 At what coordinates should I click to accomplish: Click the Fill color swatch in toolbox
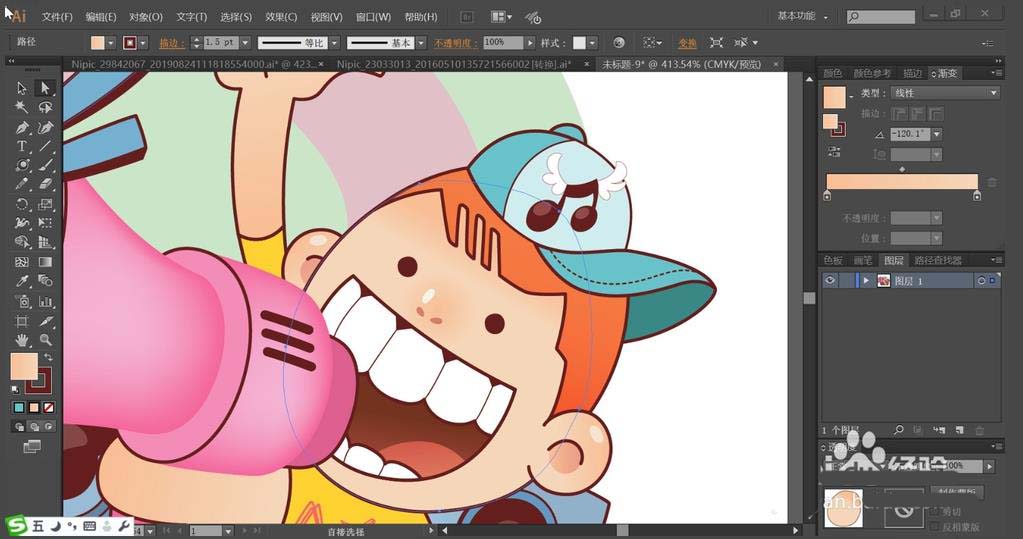[x=24, y=366]
